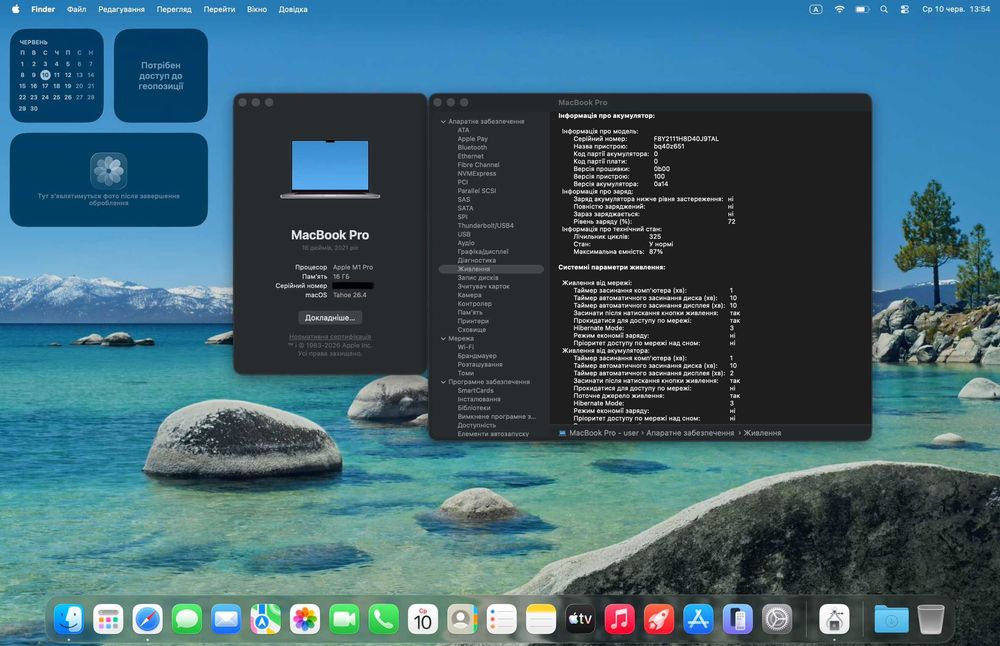Launch Reminders from the Dock

coord(502,619)
